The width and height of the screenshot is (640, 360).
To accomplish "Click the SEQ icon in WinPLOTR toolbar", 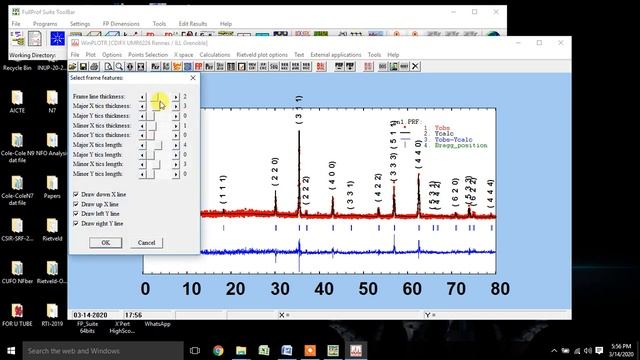I will (x=274, y=67).
